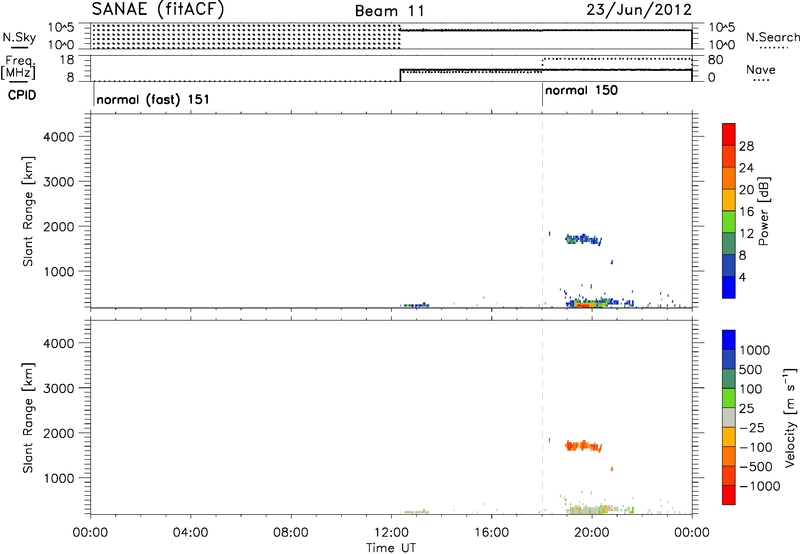The image size is (800, 554).
Task: Click the '04:00' time axis label
Action: click(190, 532)
